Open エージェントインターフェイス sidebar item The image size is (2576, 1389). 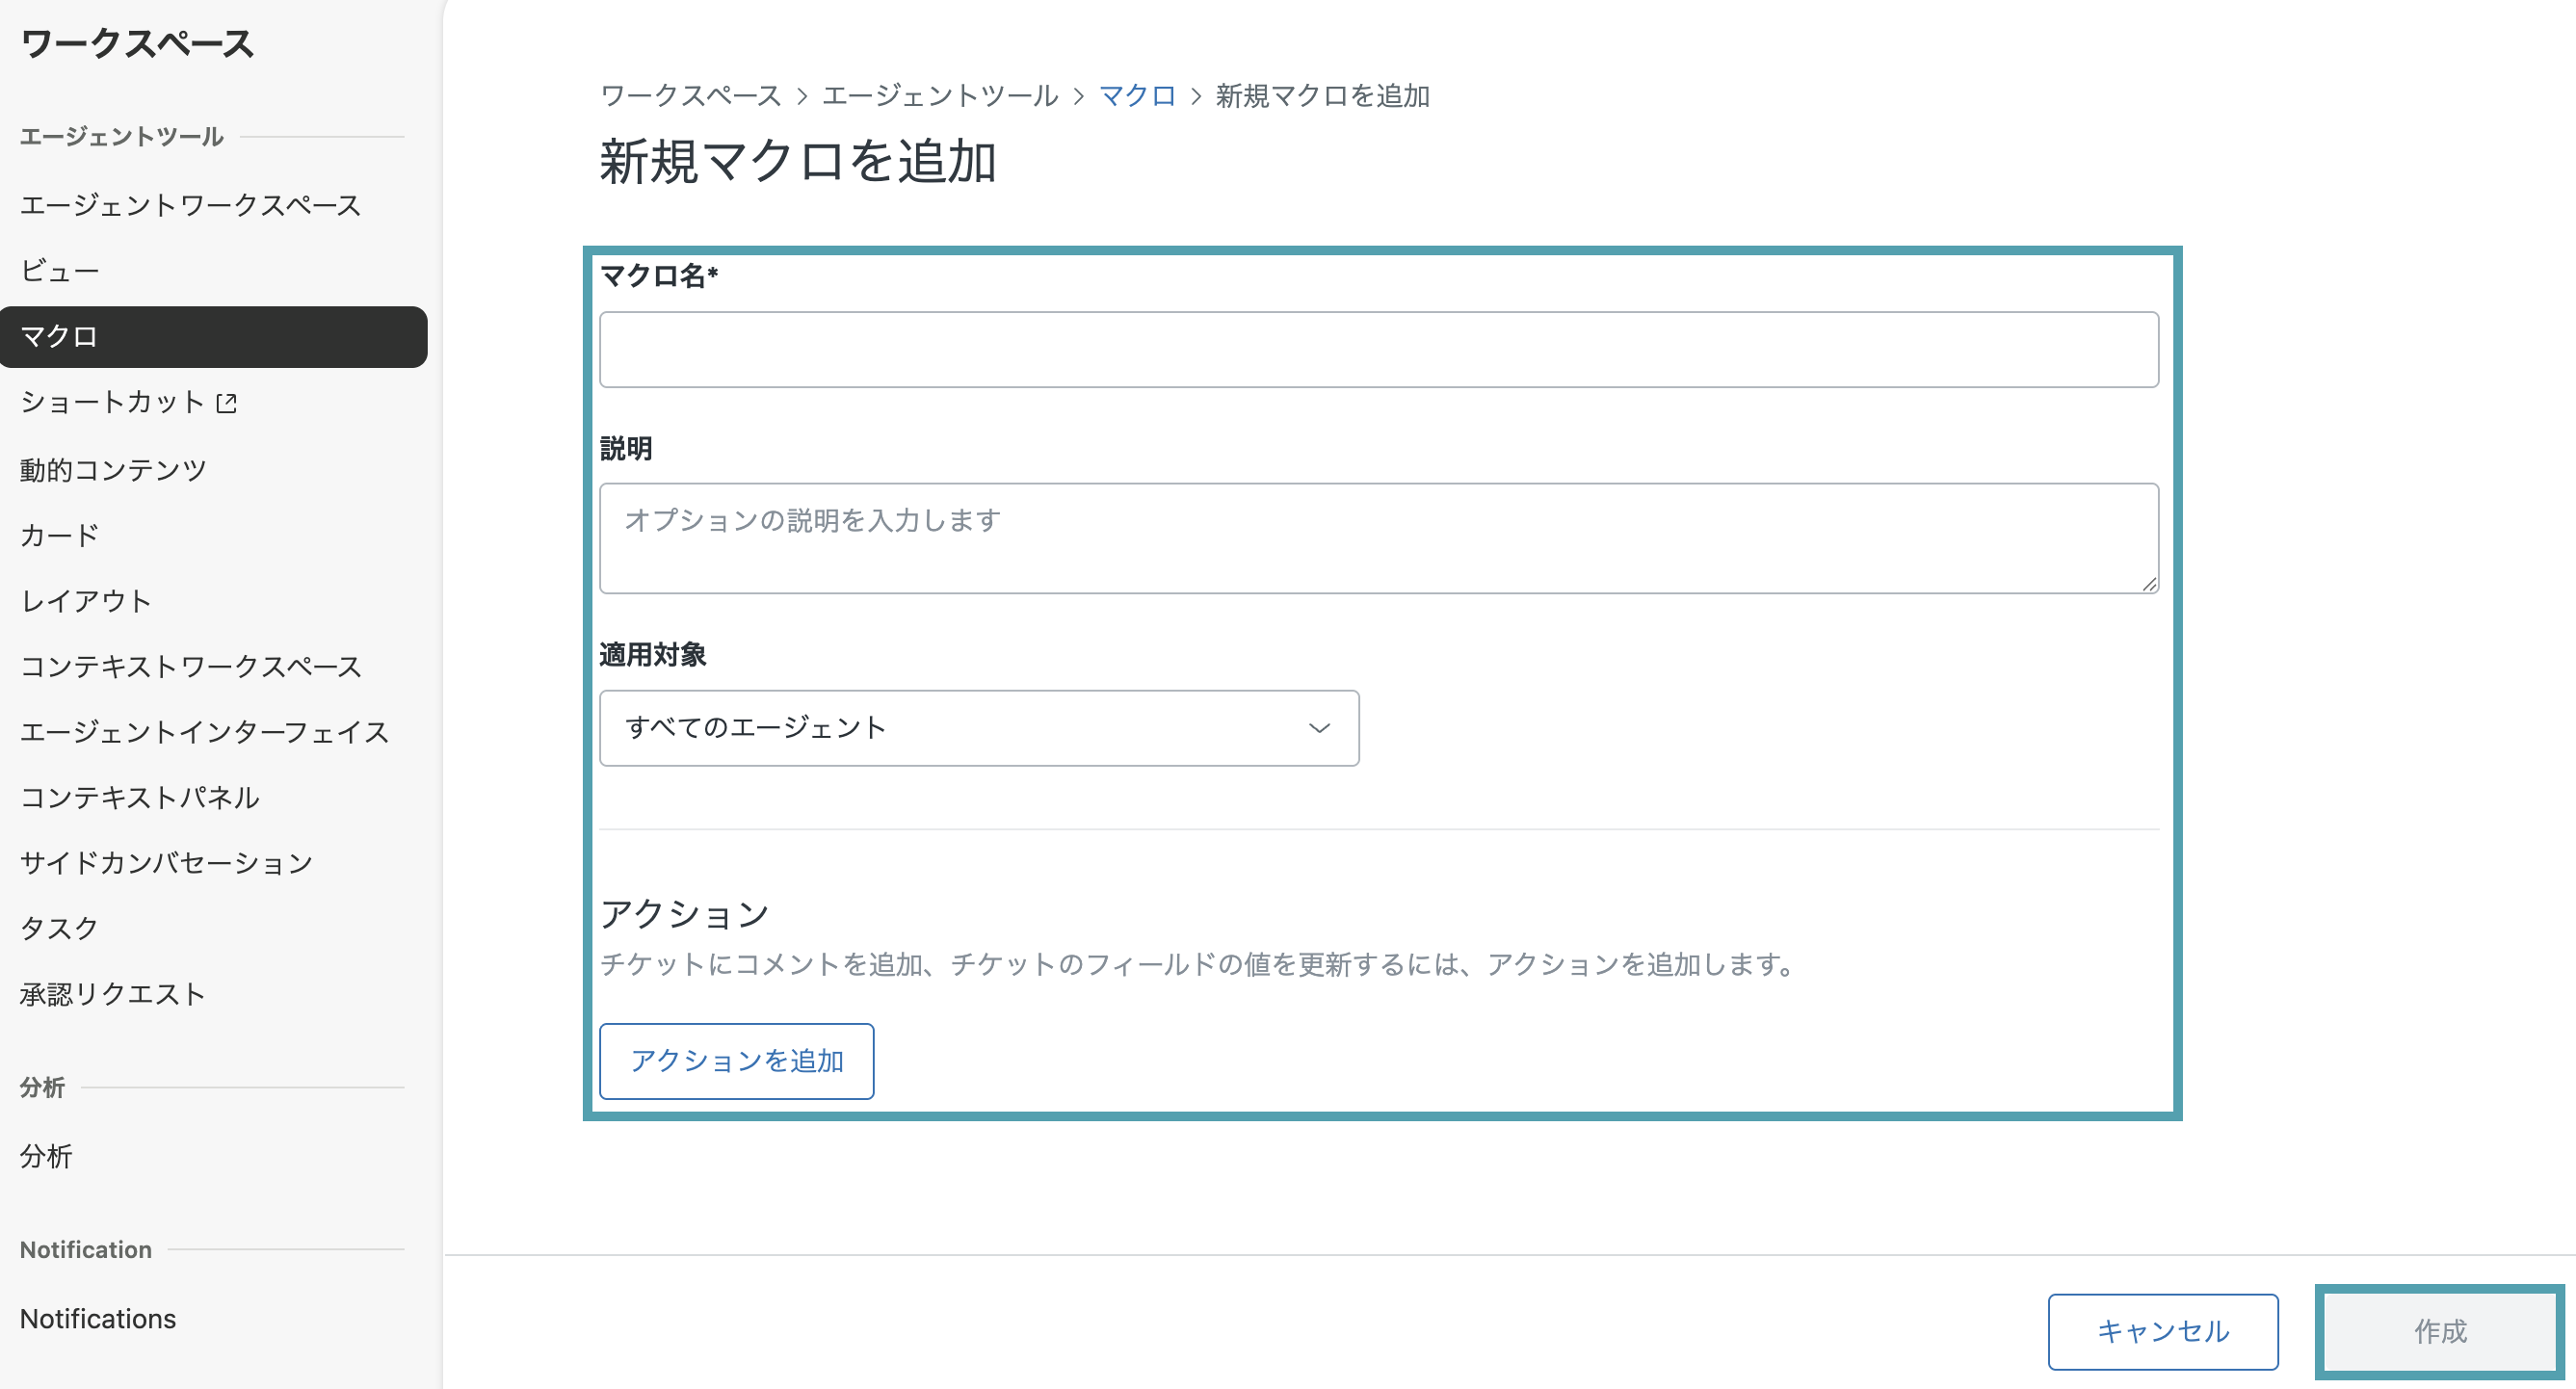click(x=205, y=732)
